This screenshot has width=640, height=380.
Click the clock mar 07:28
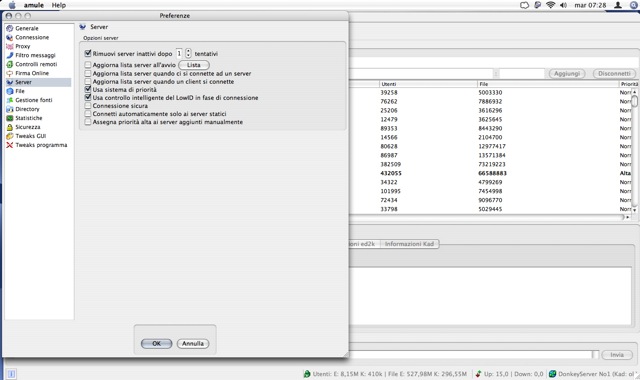[590, 5]
